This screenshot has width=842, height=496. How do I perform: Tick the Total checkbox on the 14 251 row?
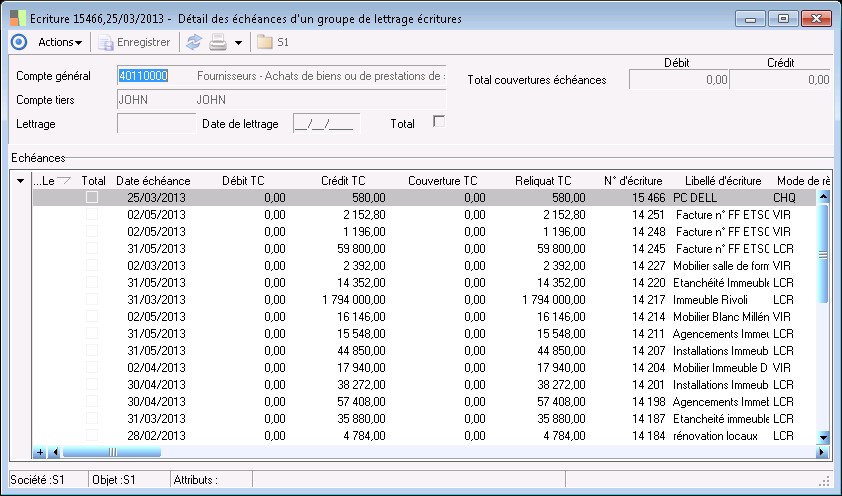pyautogui.click(x=92, y=215)
